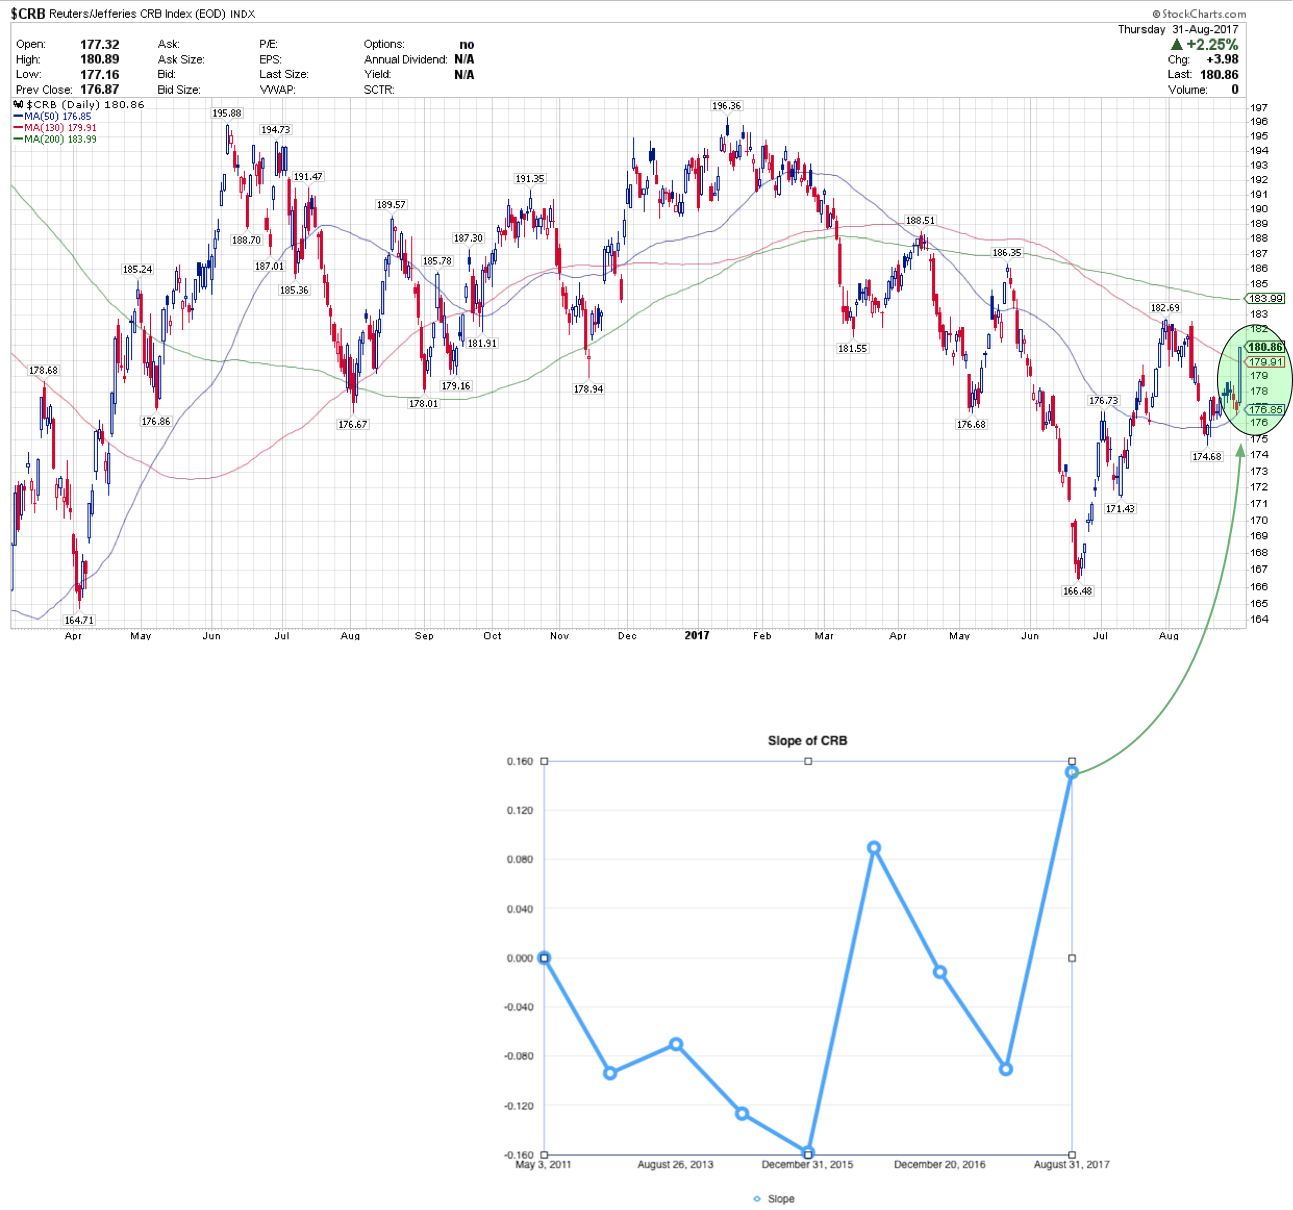
Task: Click the bottom-right resize handle of Slope chart
Action: tap(1072, 1155)
